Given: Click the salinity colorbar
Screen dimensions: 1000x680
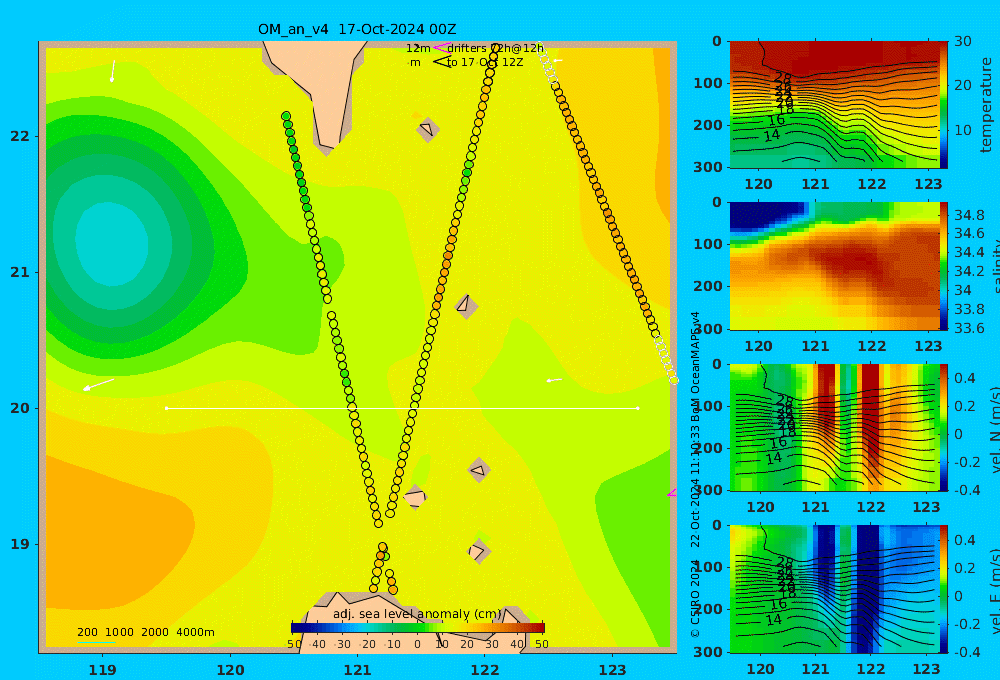Looking at the screenshot, I should tap(944, 266).
